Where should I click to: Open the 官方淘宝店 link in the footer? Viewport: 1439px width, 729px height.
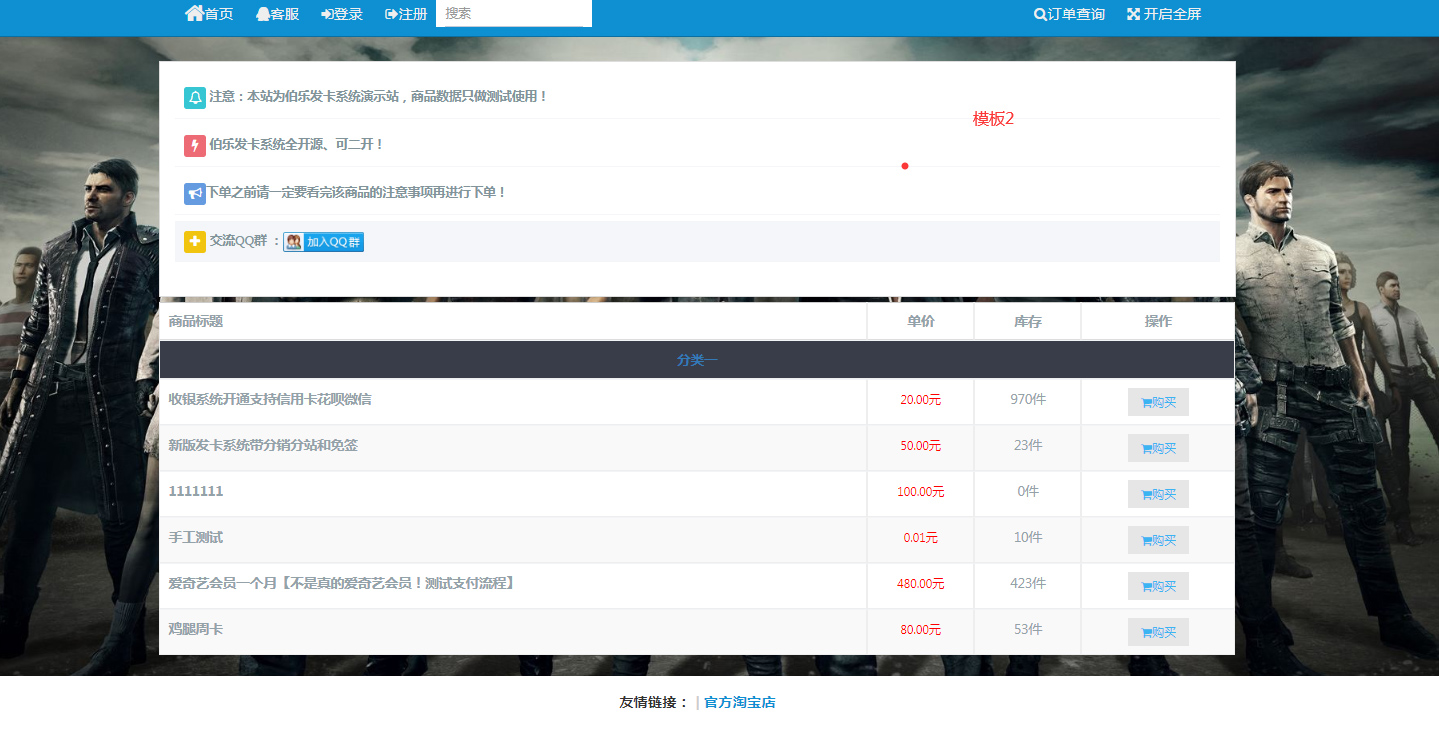tap(738, 701)
